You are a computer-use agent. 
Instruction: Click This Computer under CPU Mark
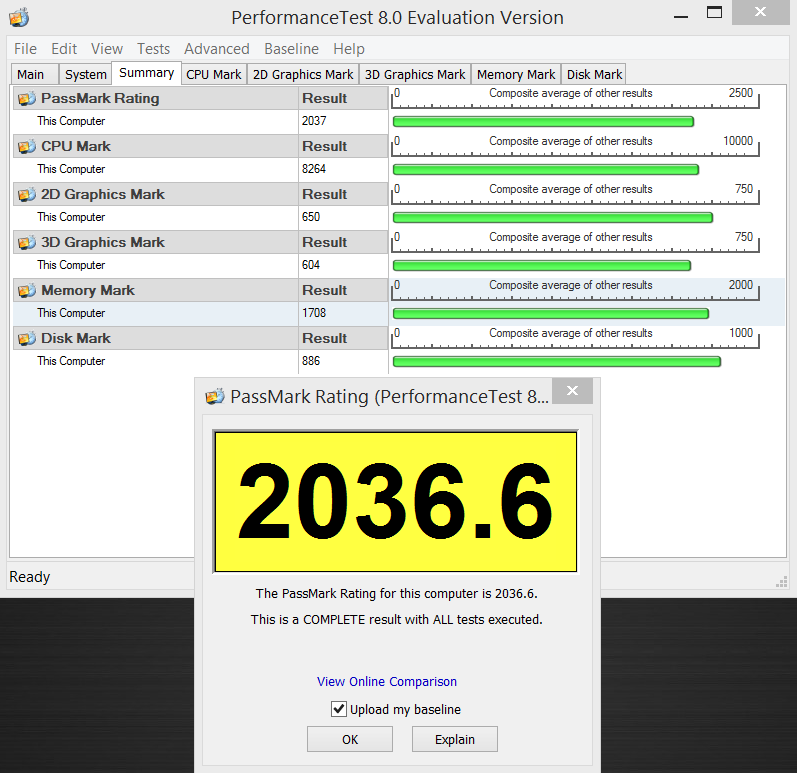[71, 169]
